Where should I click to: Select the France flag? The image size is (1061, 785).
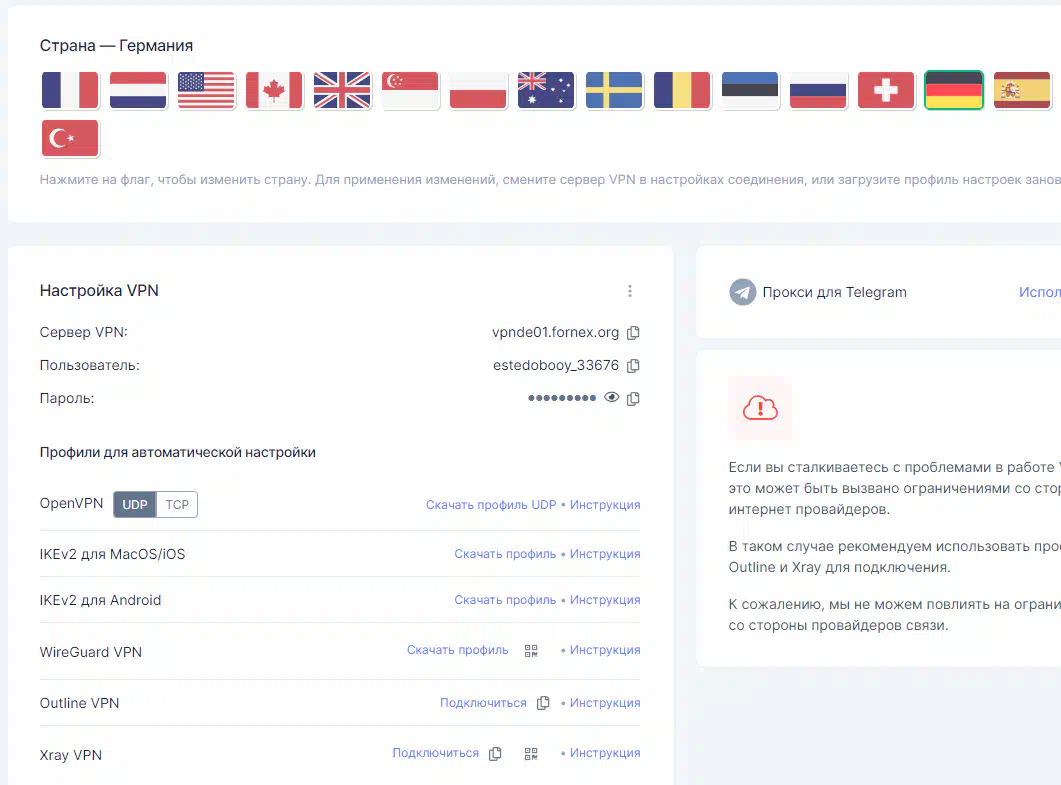pyautogui.click(x=70, y=90)
